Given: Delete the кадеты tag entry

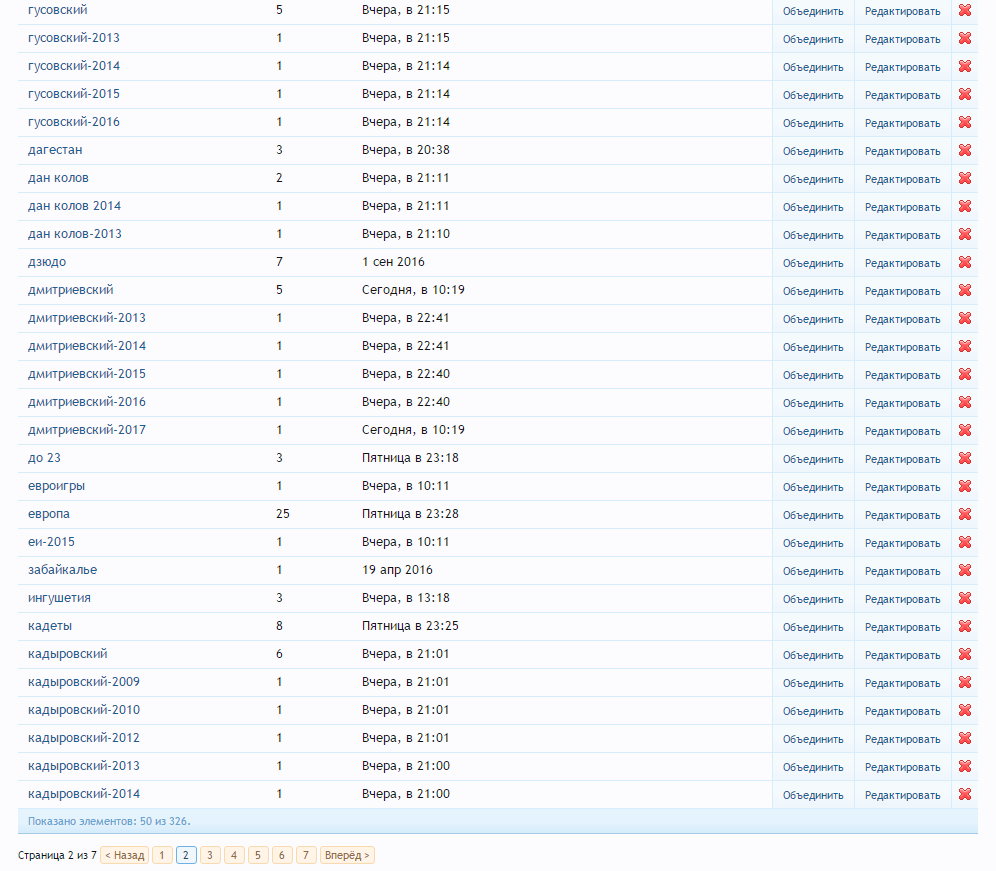Looking at the screenshot, I should [x=965, y=626].
